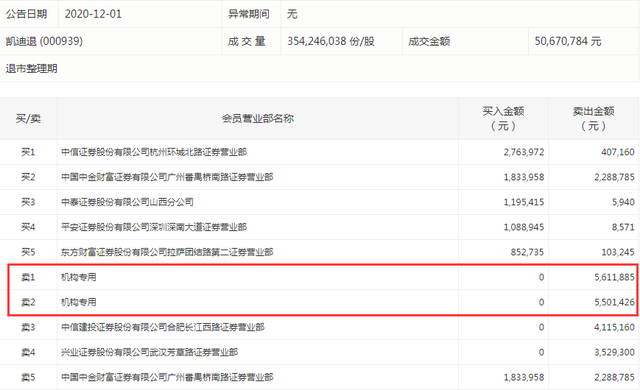The height and width of the screenshot is (390, 640).
Task: Select the 异常期间 value 无
Action: pos(292,14)
